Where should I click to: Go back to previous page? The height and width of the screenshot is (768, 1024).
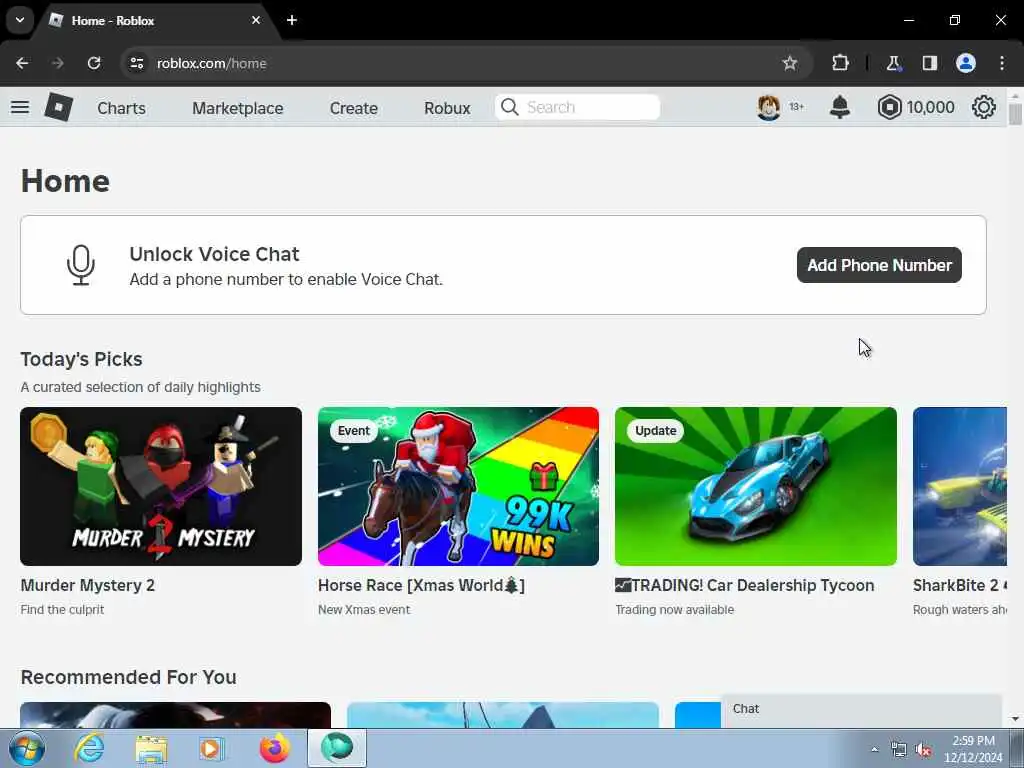pos(22,63)
